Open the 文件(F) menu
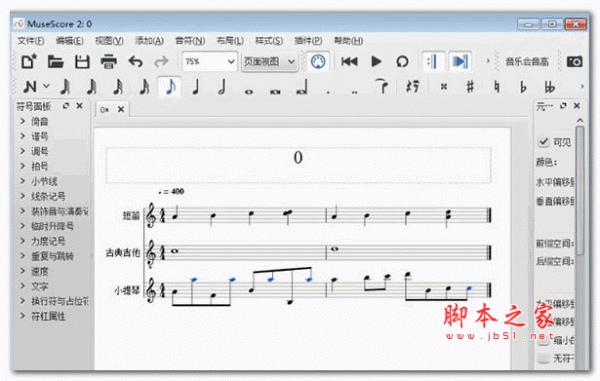600x381 pixels. pyautogui.click(x=31, y=41)
